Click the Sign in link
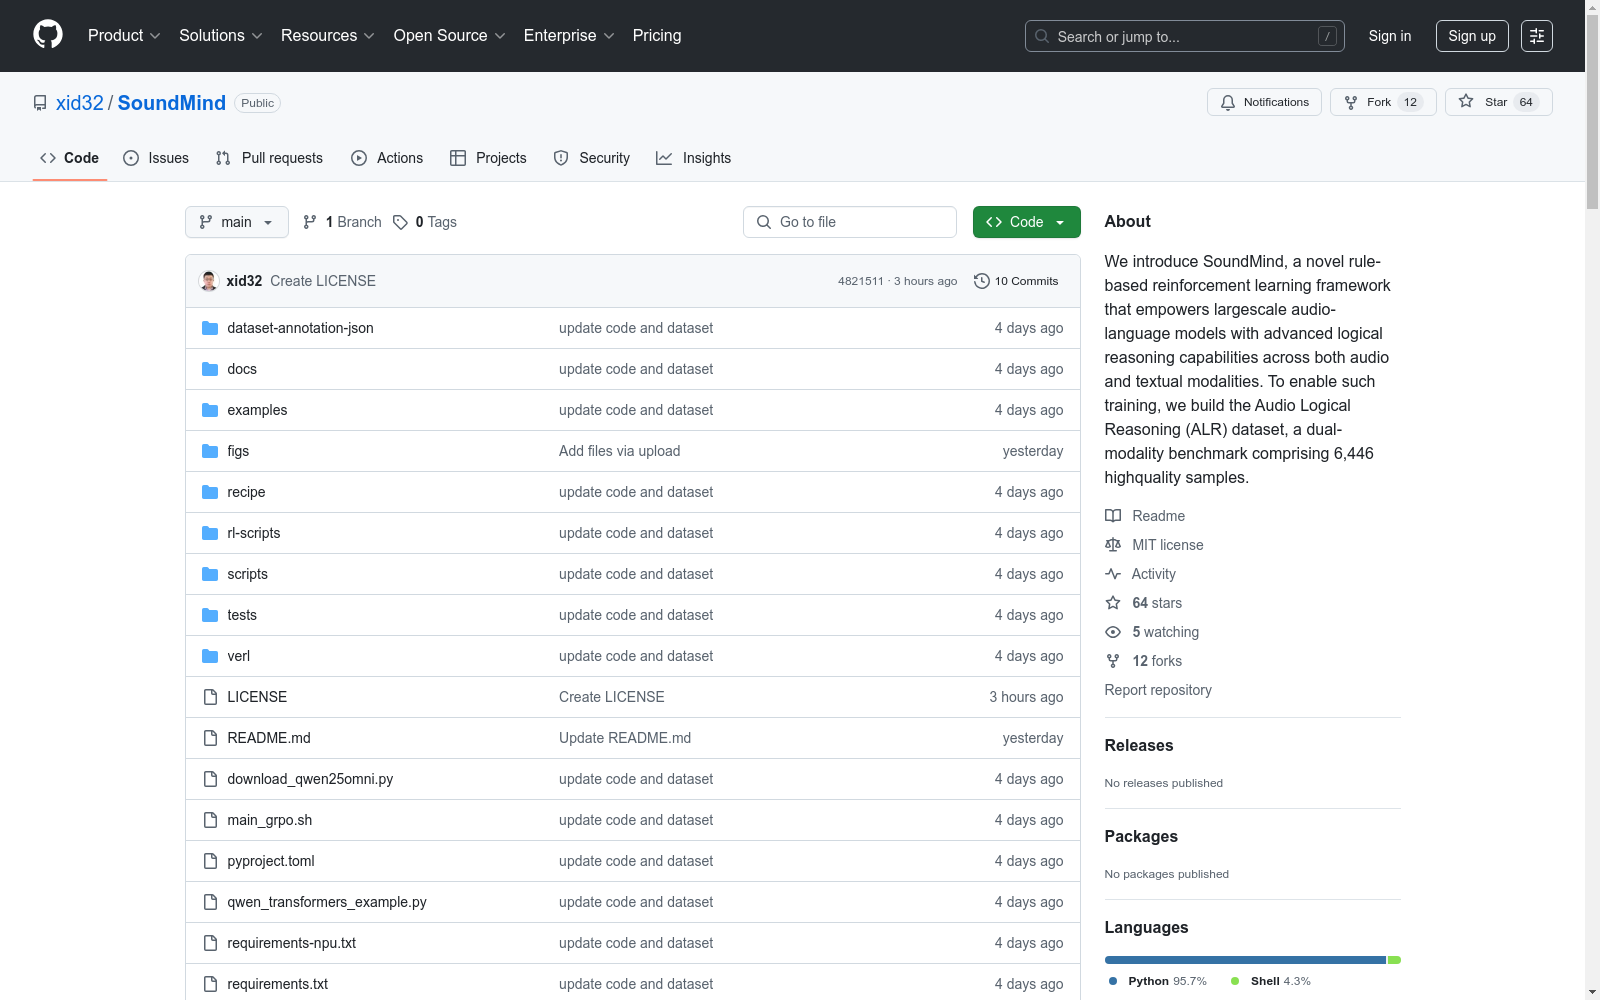The width and height of the screenshot is (1600, 1000). [x=1390, y=36]
